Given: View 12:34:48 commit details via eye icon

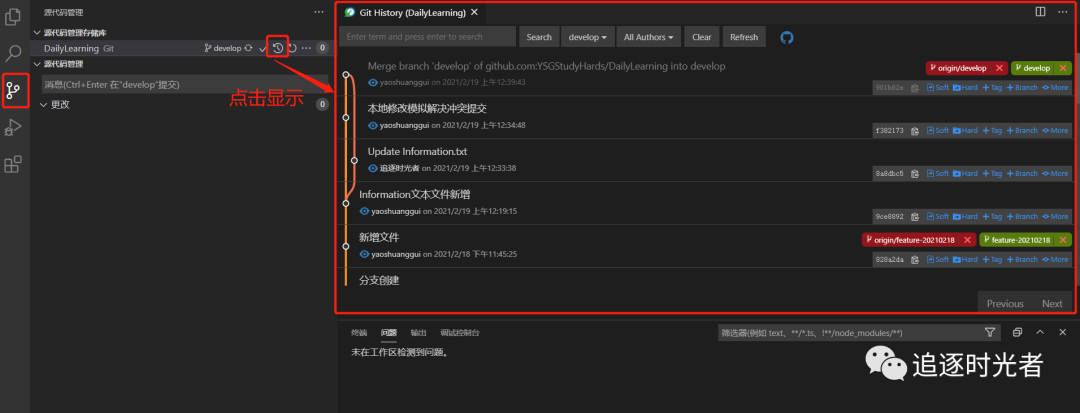Looking at the screenshot, I should pos(373,125).
